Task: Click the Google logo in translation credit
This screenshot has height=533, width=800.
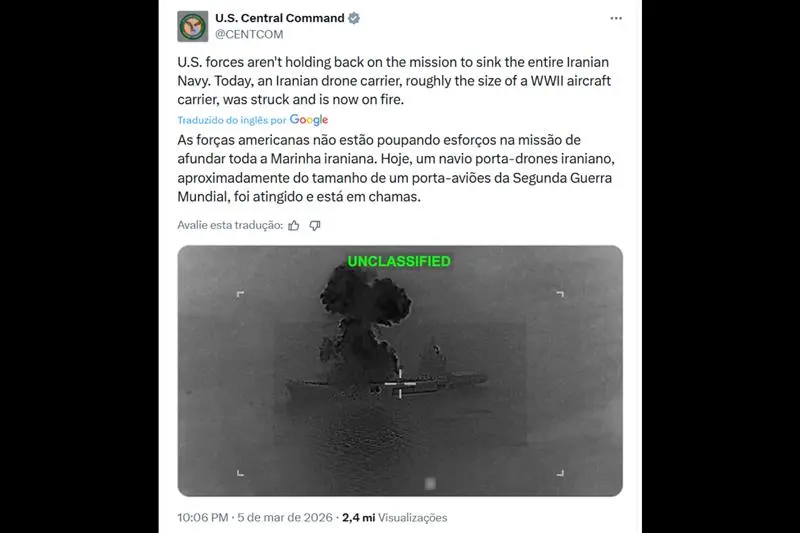Action: click(x=309, y=120)
